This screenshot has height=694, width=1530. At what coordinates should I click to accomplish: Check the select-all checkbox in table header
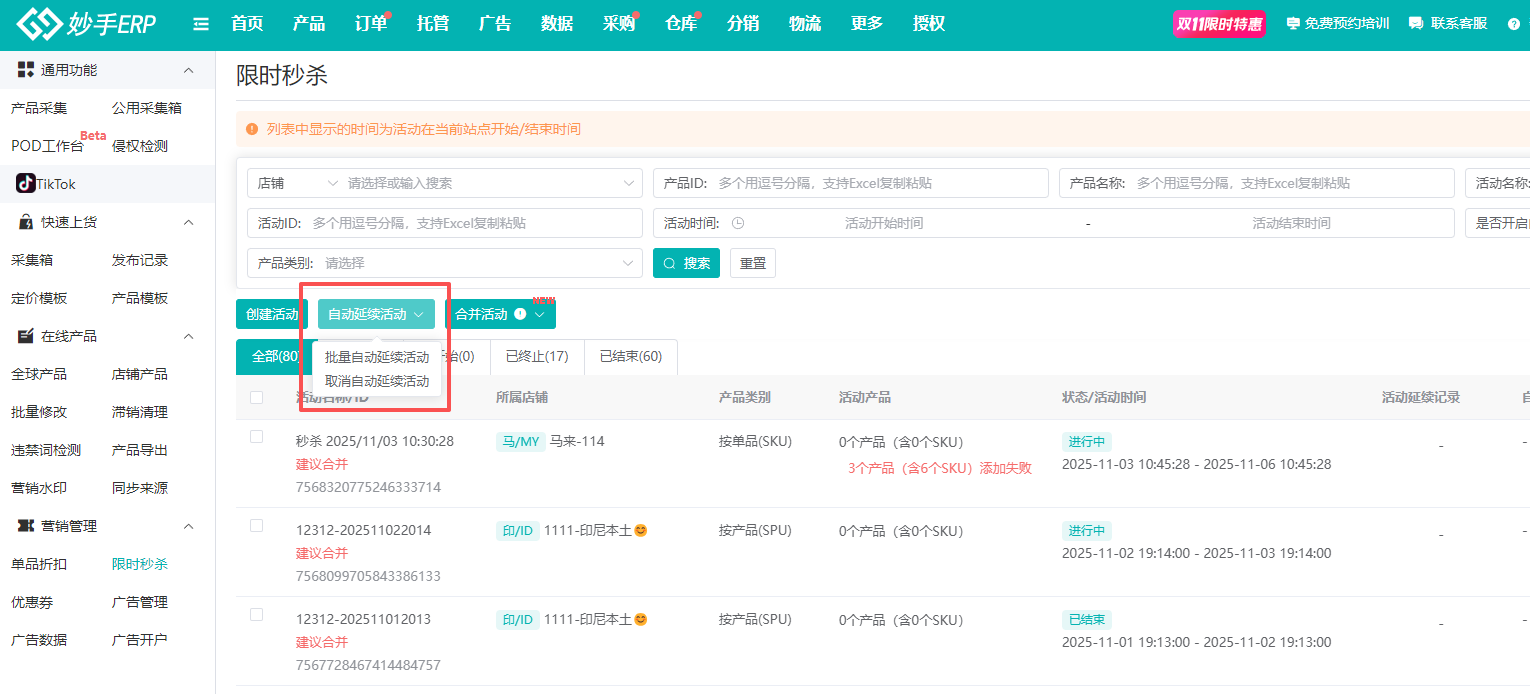coord(257,397)
